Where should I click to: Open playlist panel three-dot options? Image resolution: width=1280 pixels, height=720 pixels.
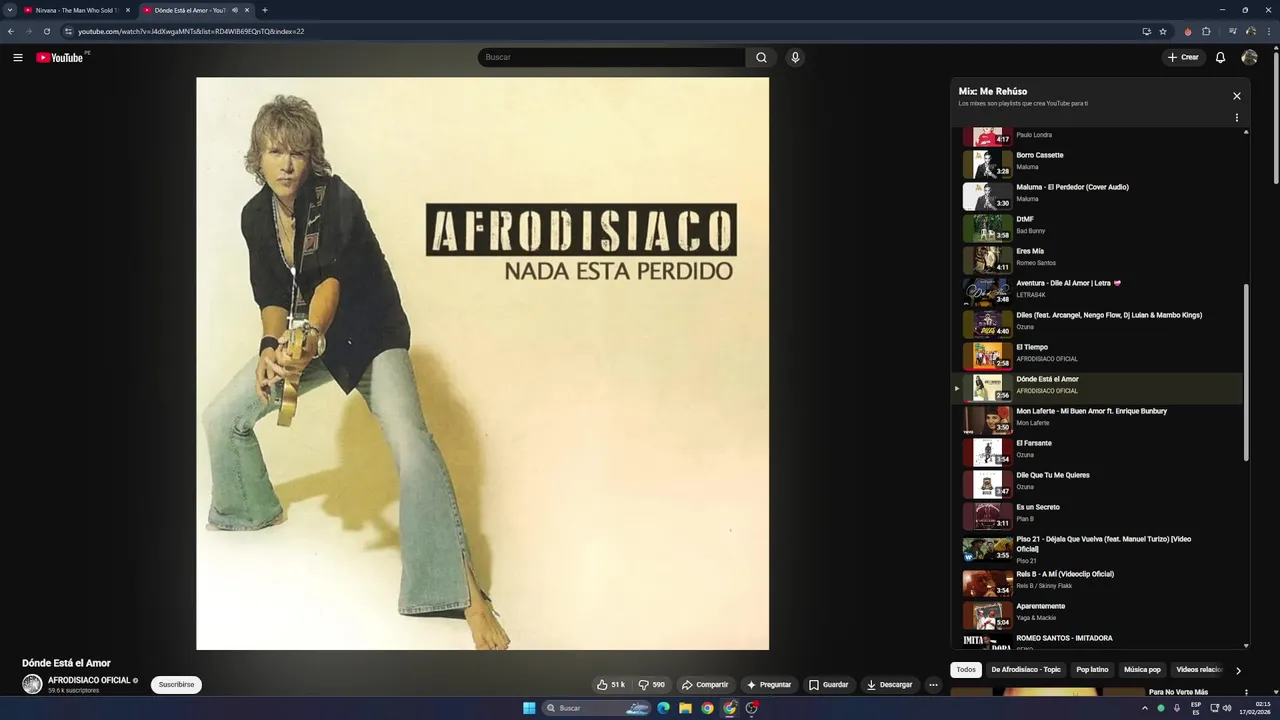(1237, 117)
